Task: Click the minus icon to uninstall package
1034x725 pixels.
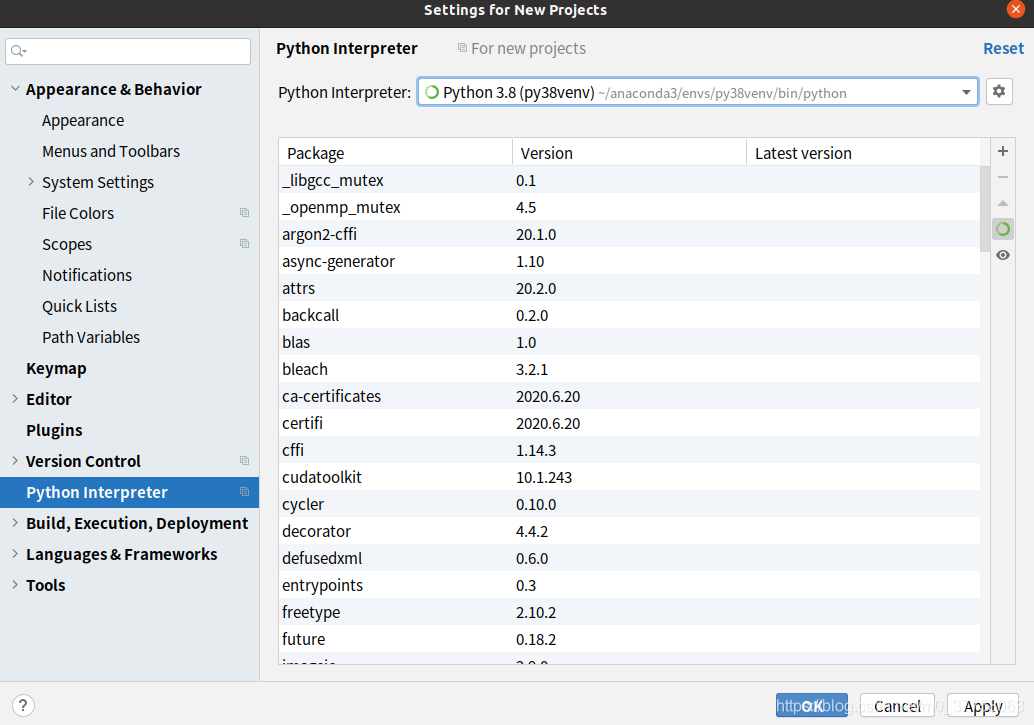Action: coord(1003,177)
